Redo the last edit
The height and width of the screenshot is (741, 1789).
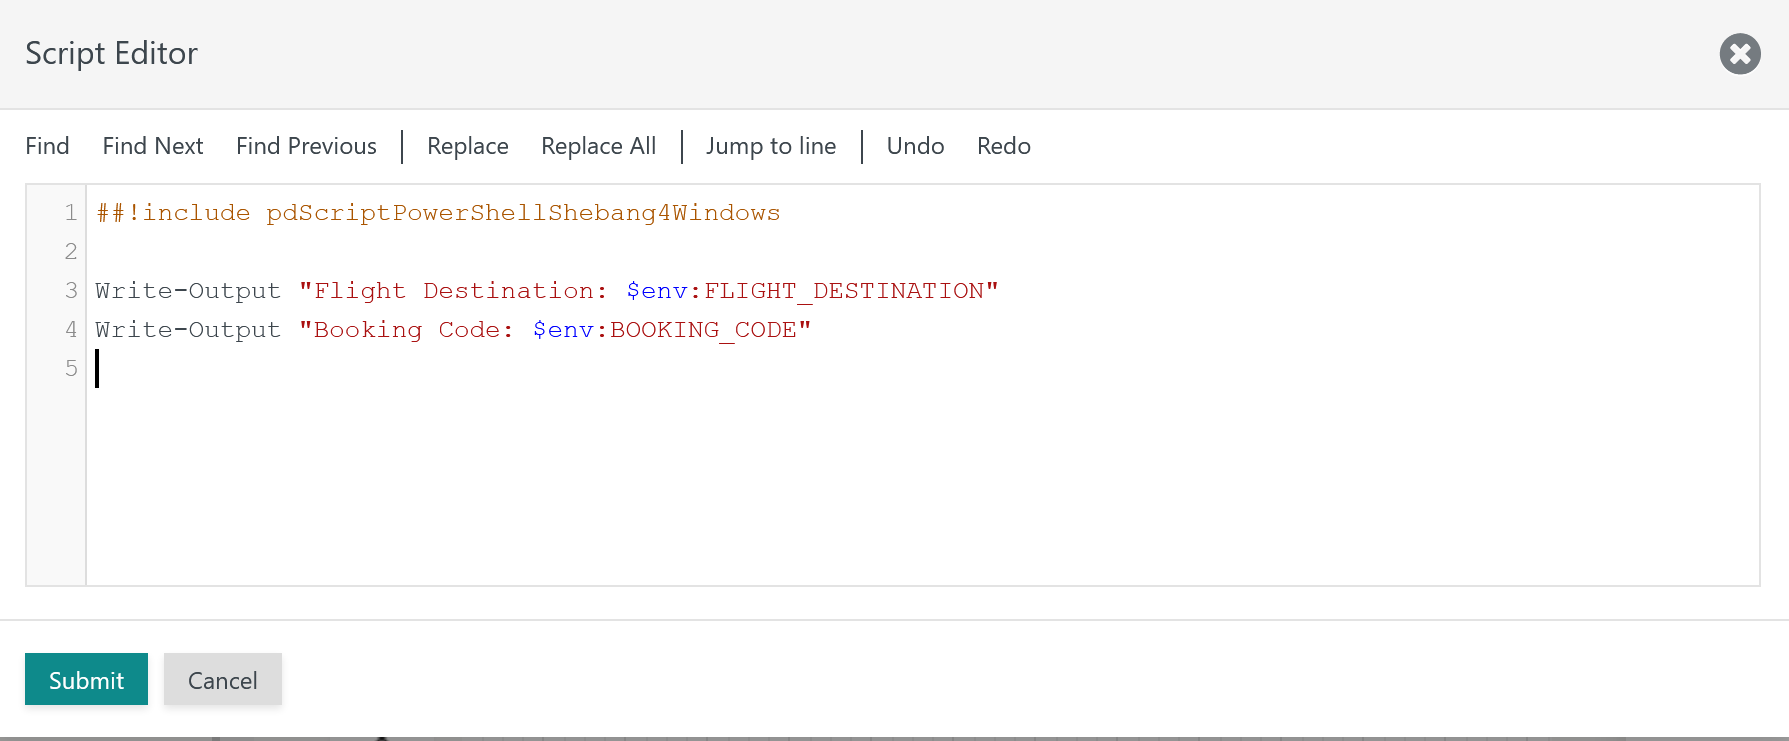coord(1003,146)
